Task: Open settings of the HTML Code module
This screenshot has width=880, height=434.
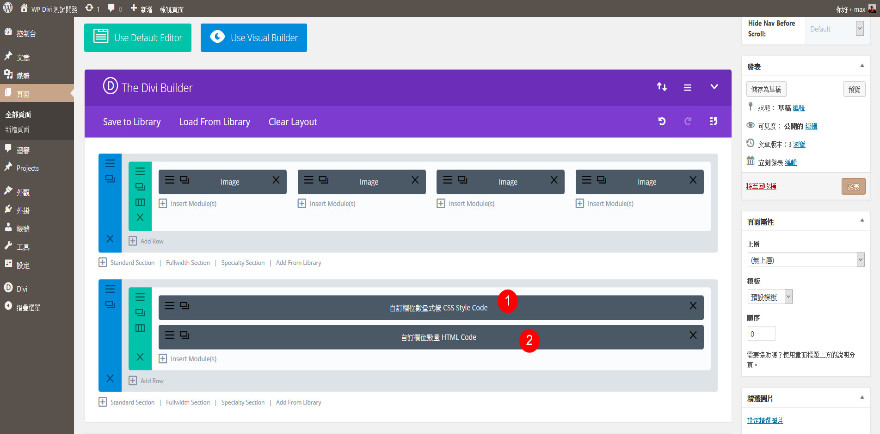Action: 169,335
